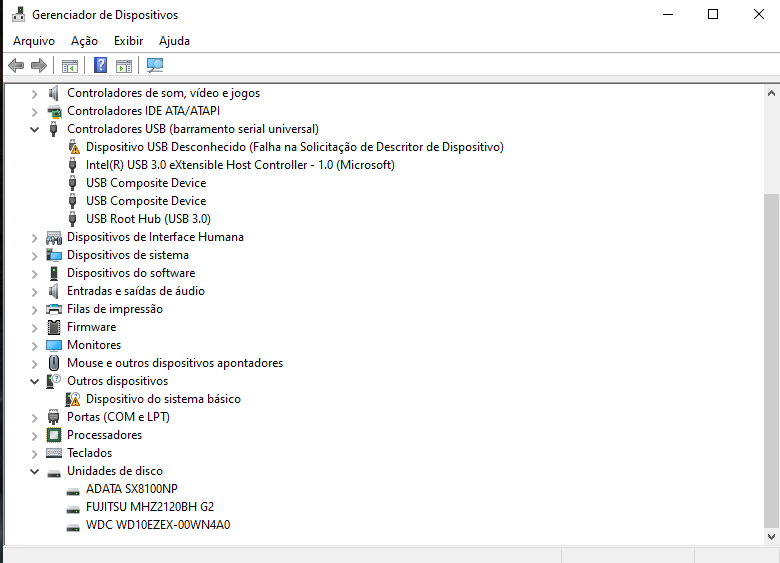This screenshot has width=780, height=563.
Task: Toggle the action pane toolbar icon
Action: click(124, 66)
